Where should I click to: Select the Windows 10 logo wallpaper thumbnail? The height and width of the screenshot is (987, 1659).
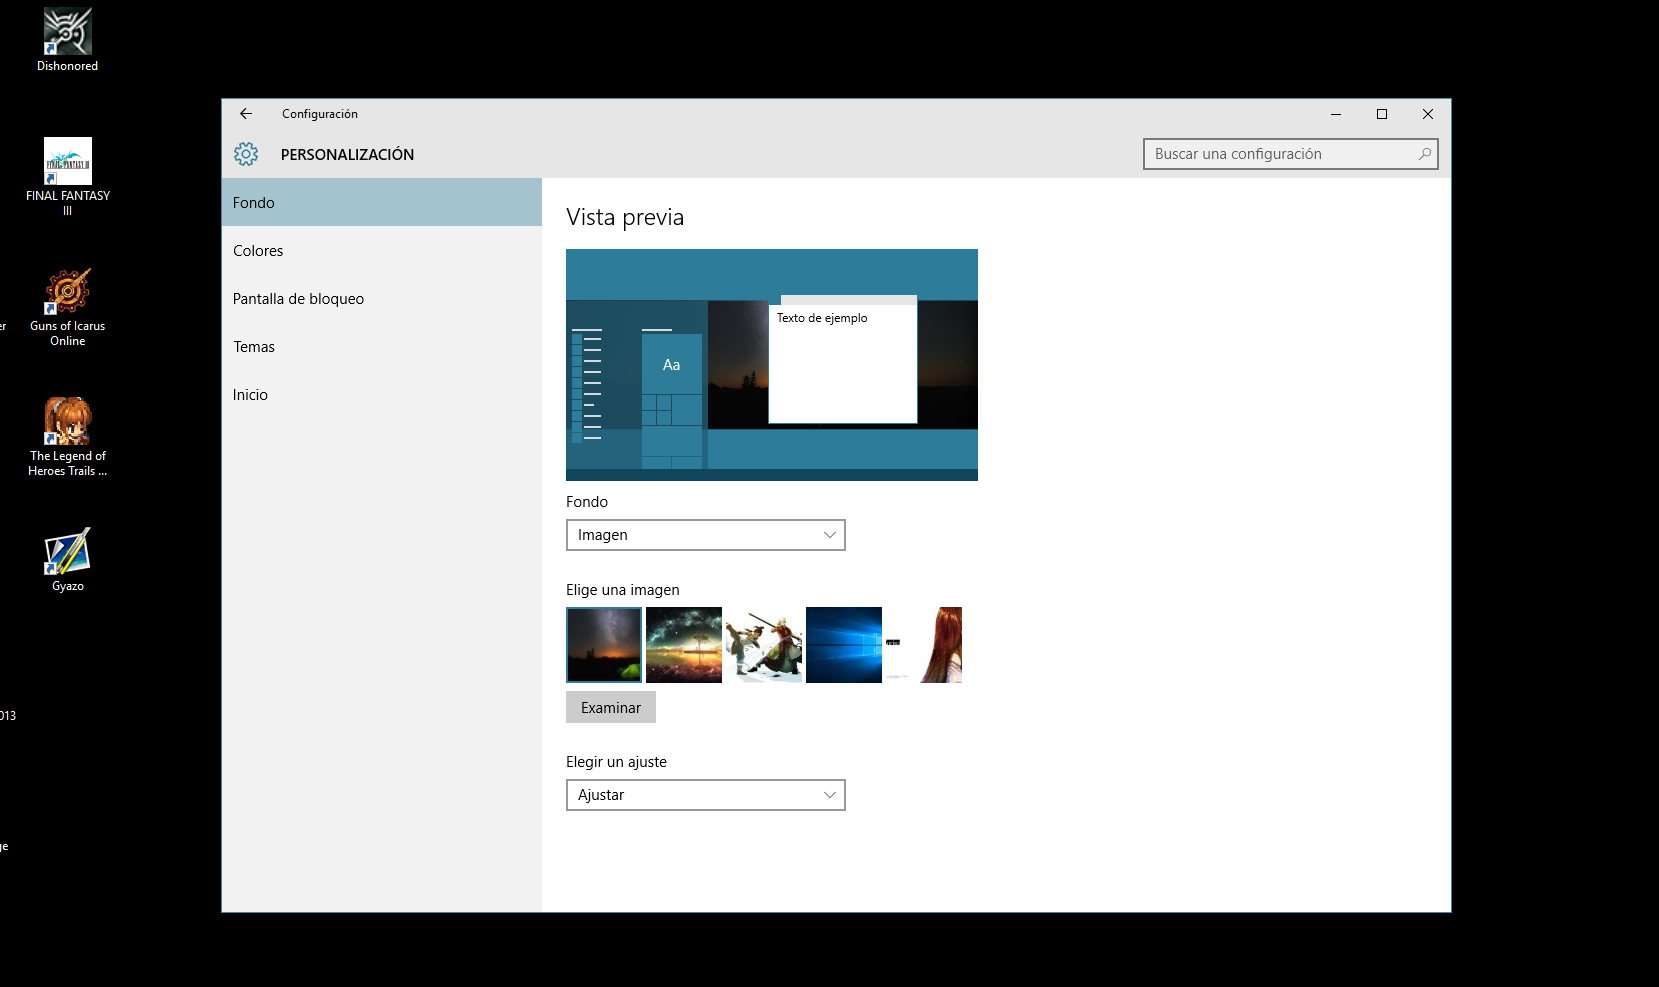843,645
